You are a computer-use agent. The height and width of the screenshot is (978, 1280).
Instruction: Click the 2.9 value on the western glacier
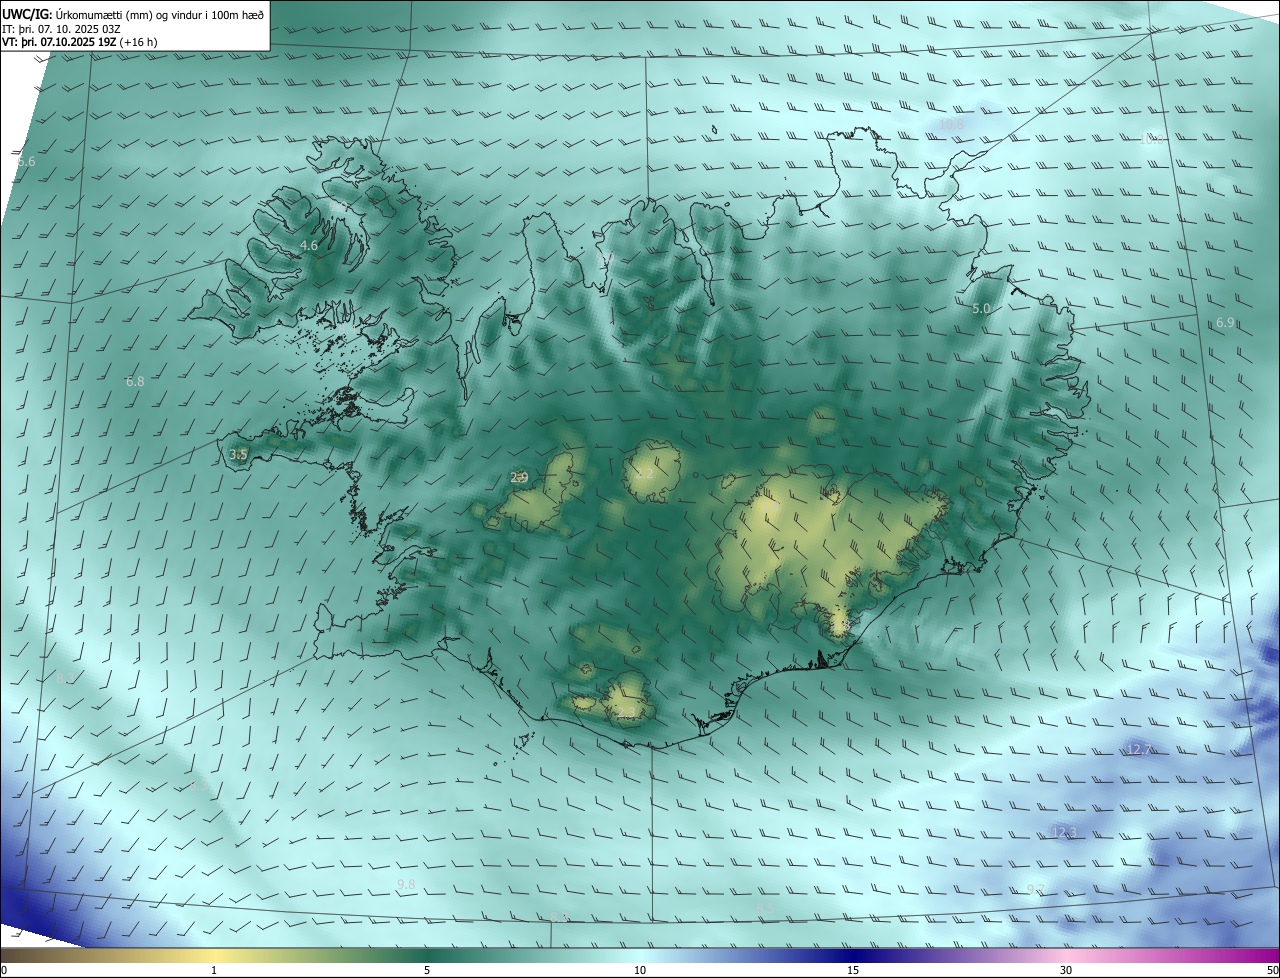[x=519, y=477]
